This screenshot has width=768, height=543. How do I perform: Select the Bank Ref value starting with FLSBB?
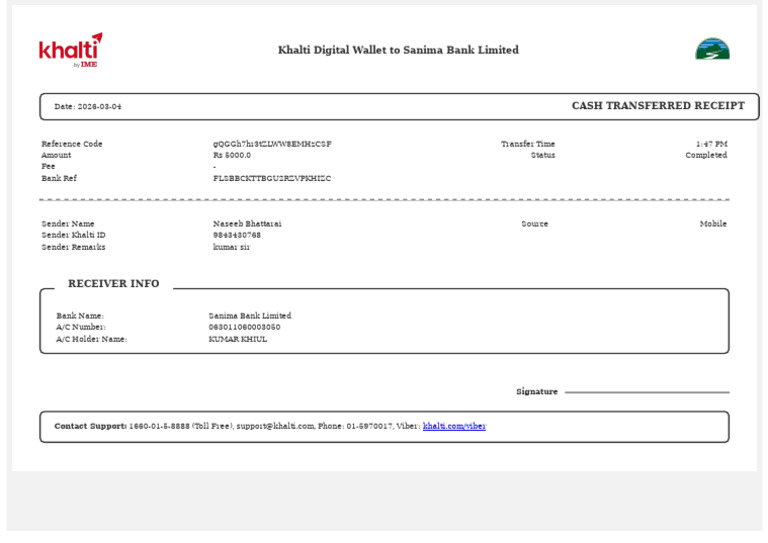click(272, 178)
